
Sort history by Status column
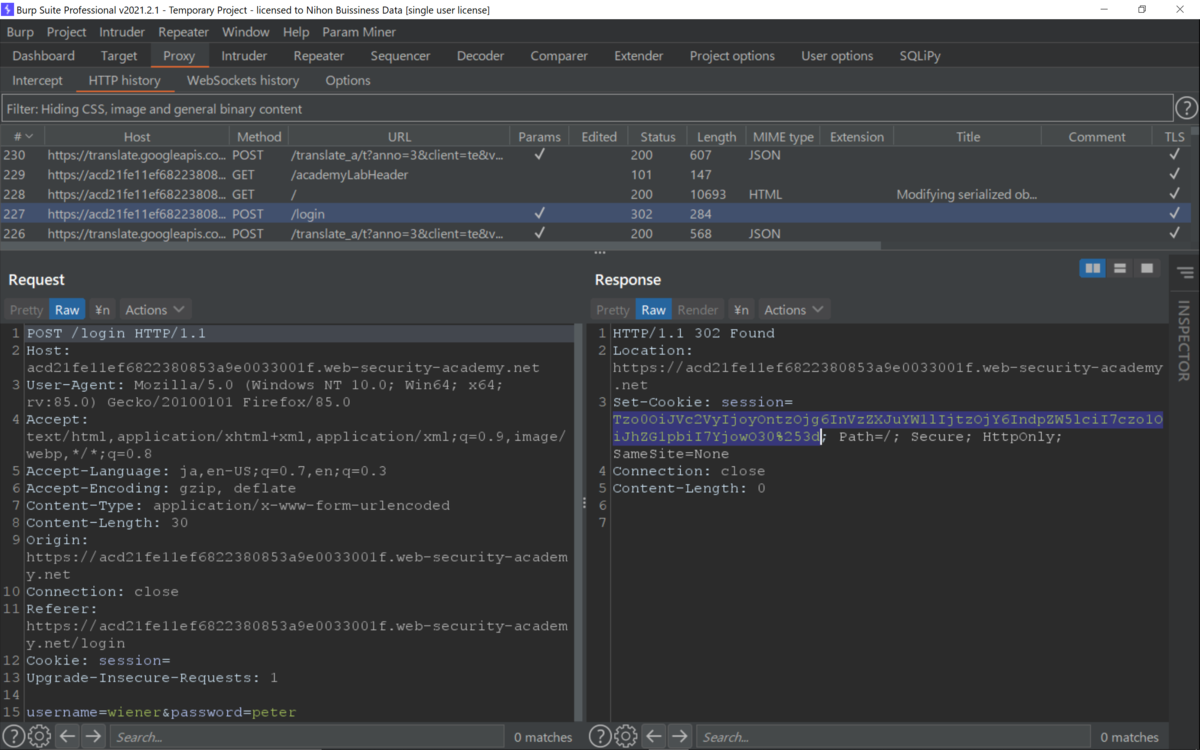[658, 137]
